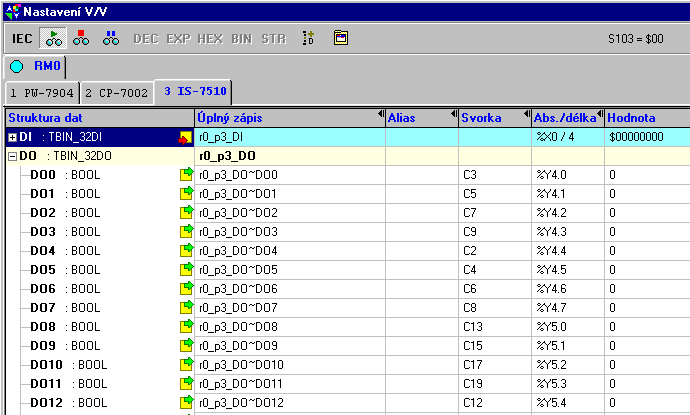
Task: Collapse the Svorka column arrow
Action: [527, 114]
